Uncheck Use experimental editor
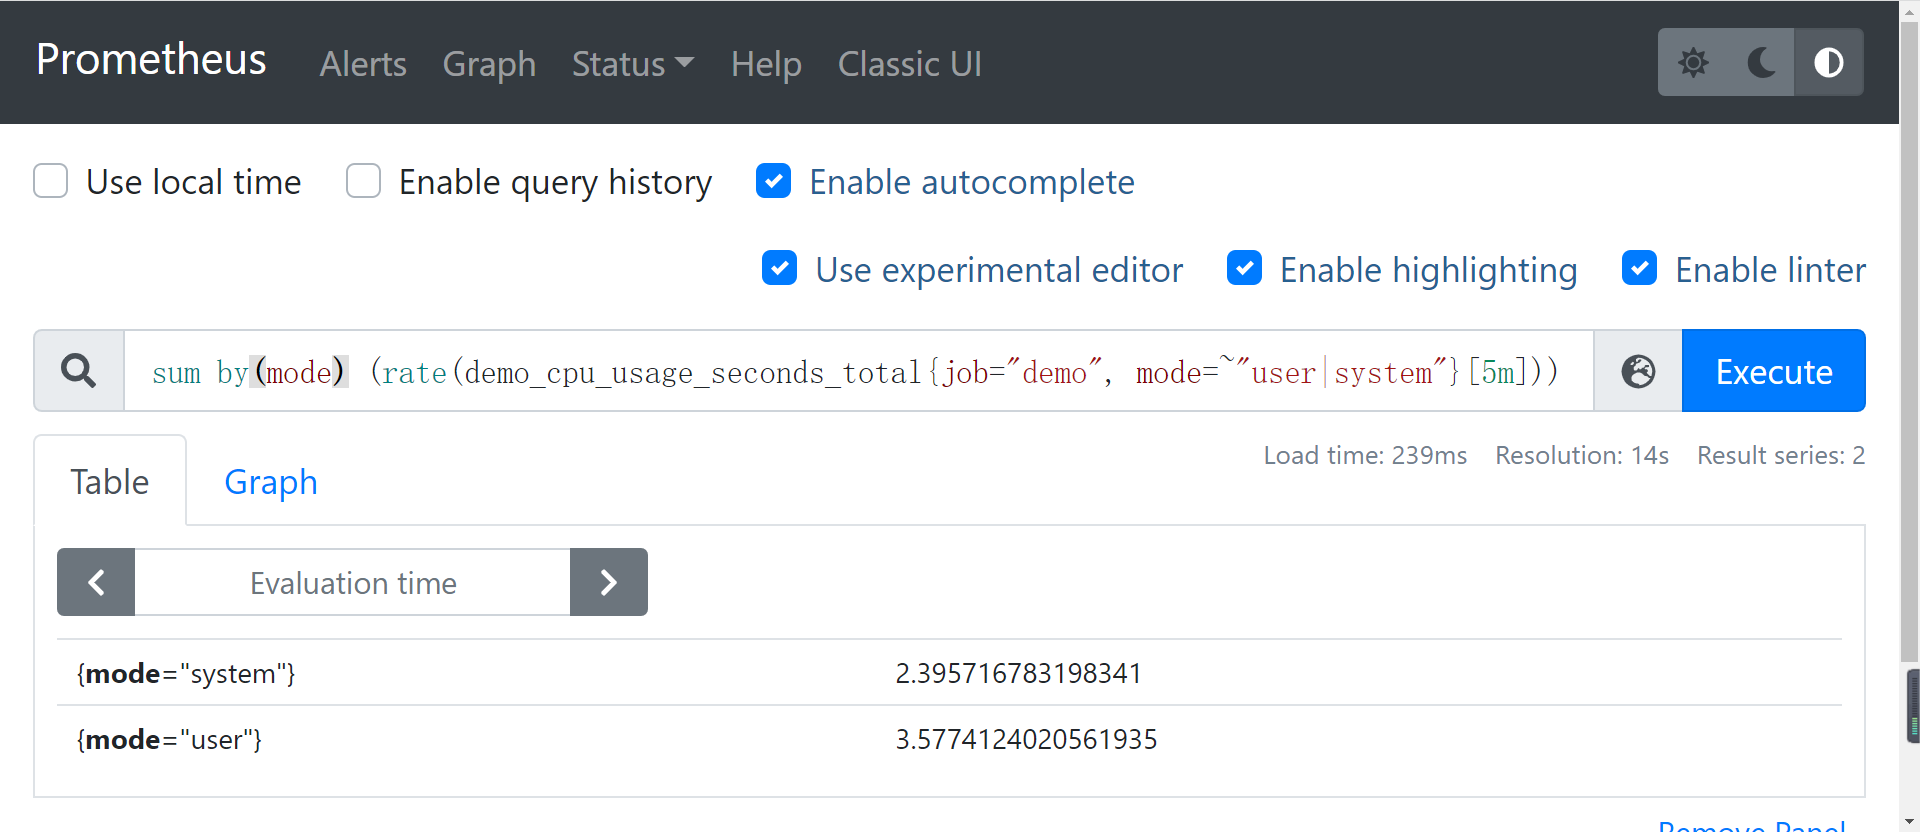This screenshot has height=832, width=1920. 779,269
